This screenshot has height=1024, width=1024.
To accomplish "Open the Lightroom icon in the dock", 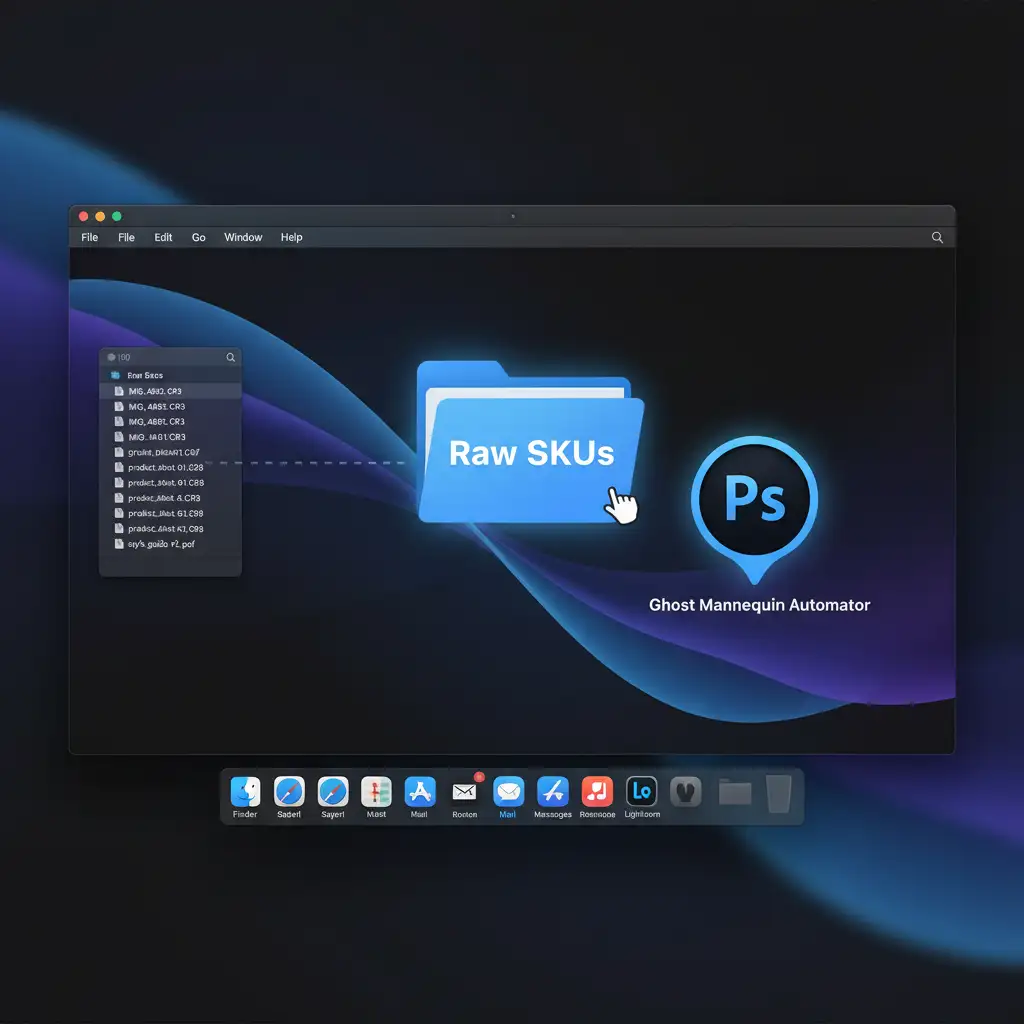I will pyautogui.click(x=640, y=792).
